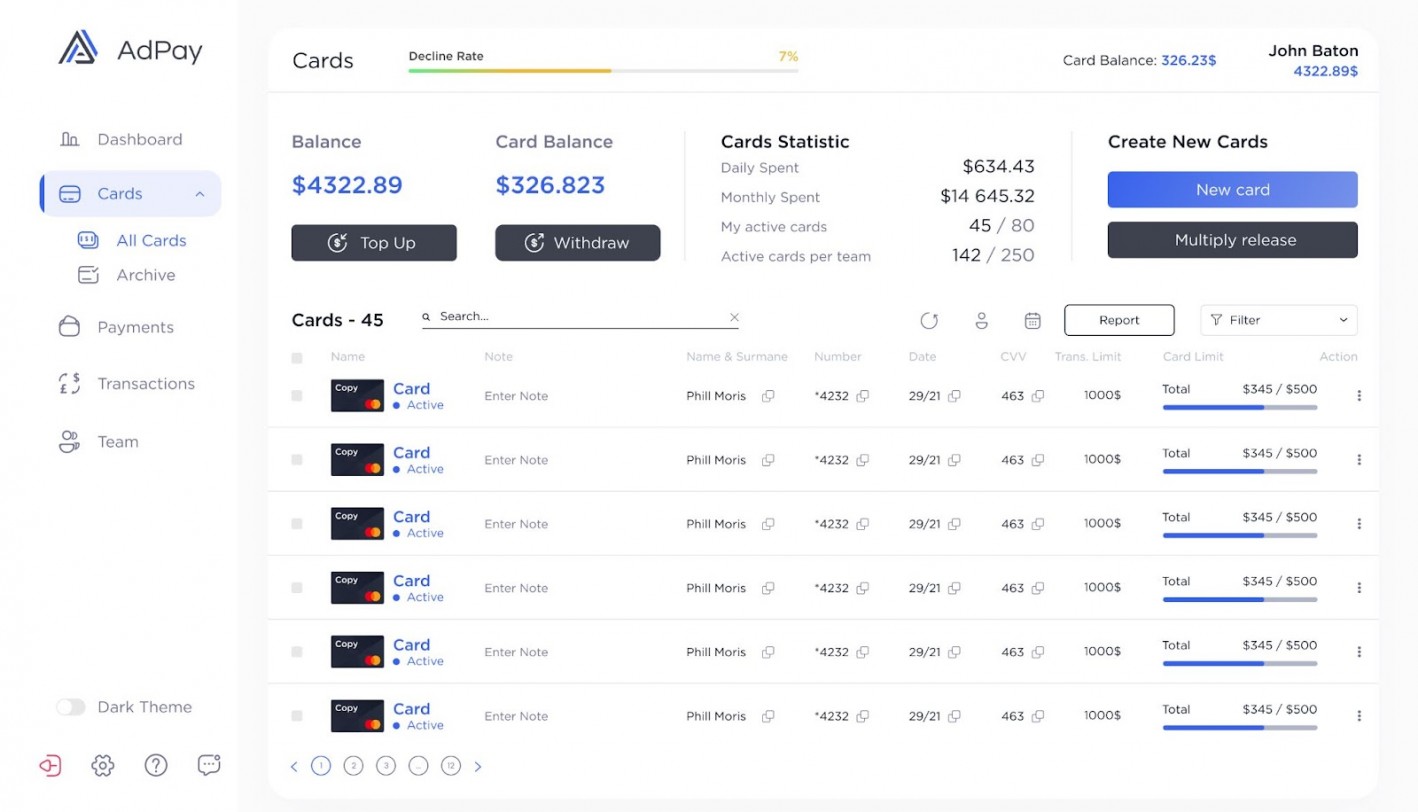Click the refresh cards icon
Screen dimensions: 1418x812
tap(929, 321)
